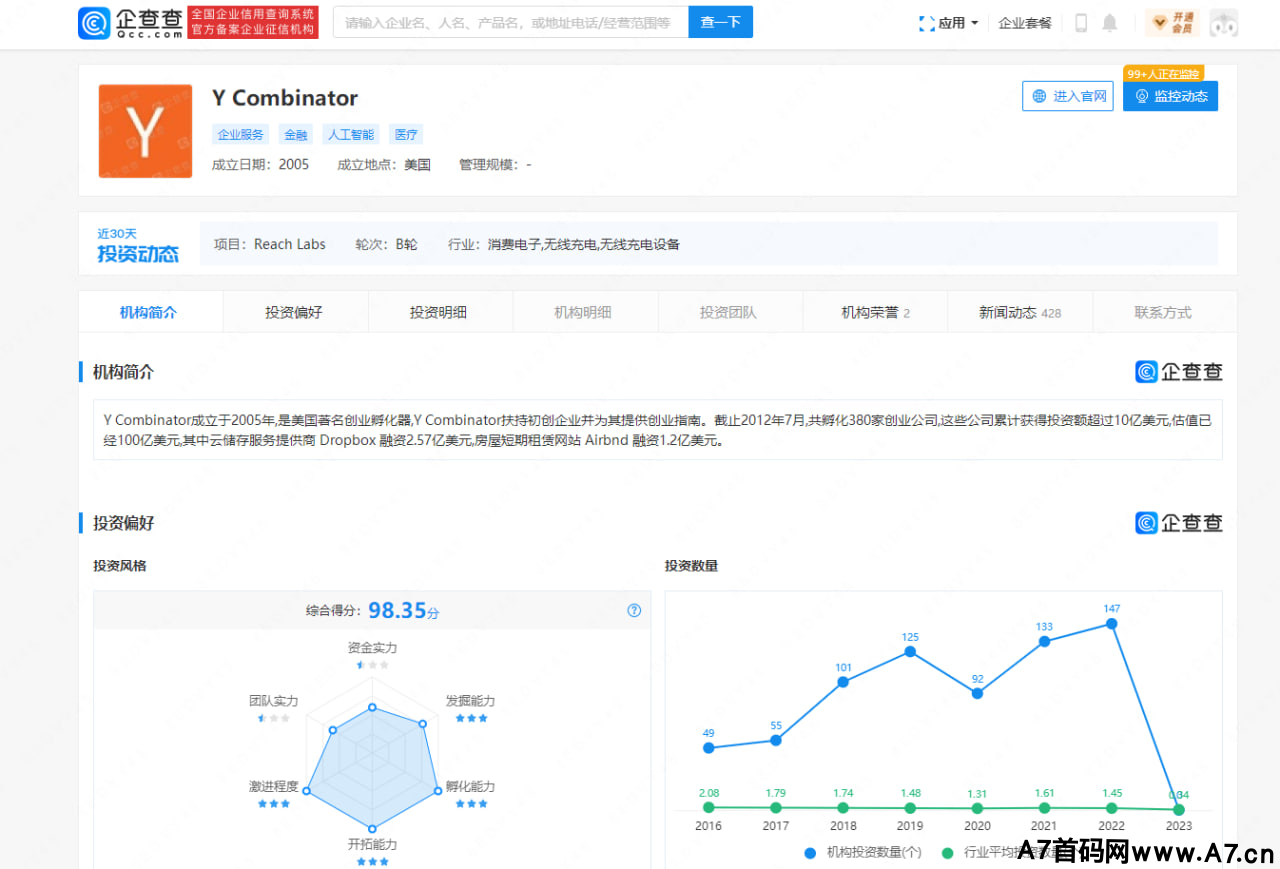Click the green industry-average point labeled 2.08

click(709, 807)
